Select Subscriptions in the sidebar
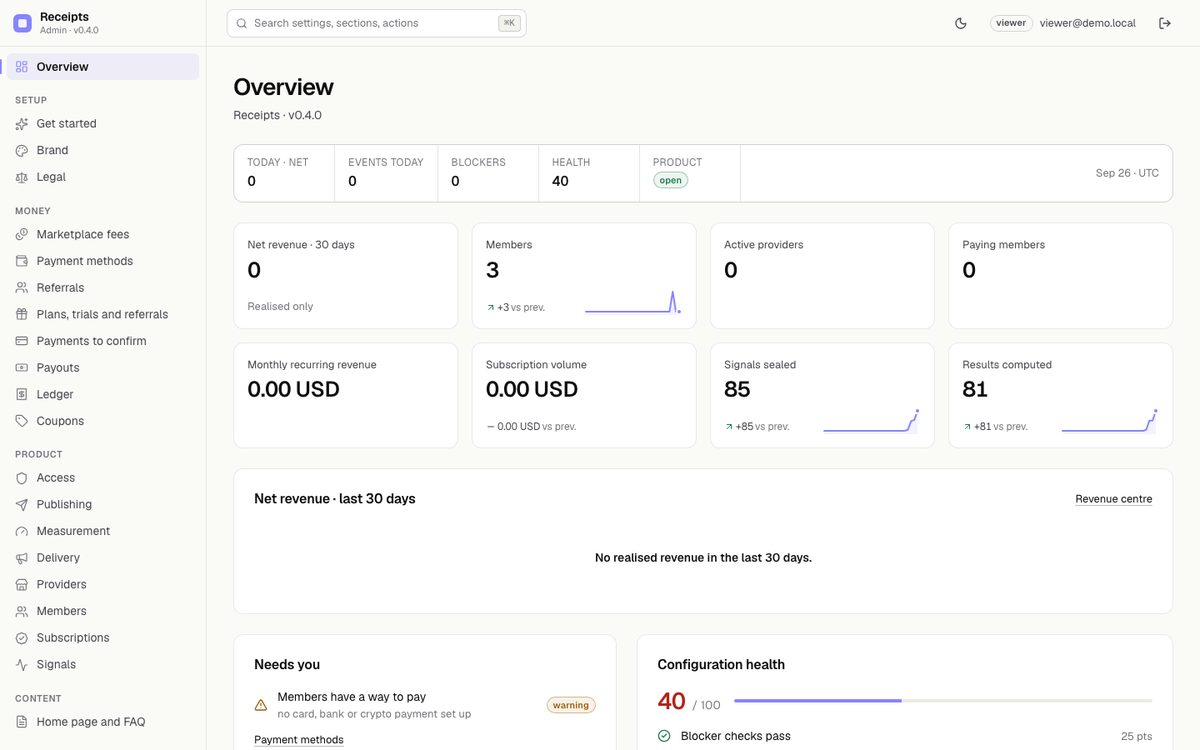The width and height of the screenshot is (1200, 750). (x=103, y=638)
